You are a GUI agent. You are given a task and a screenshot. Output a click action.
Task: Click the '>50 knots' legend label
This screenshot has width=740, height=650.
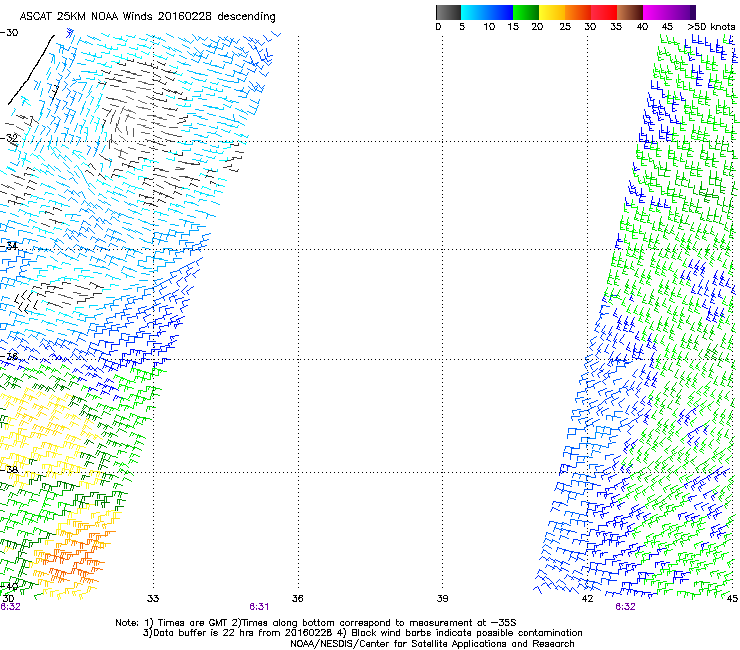click(711, 27)
